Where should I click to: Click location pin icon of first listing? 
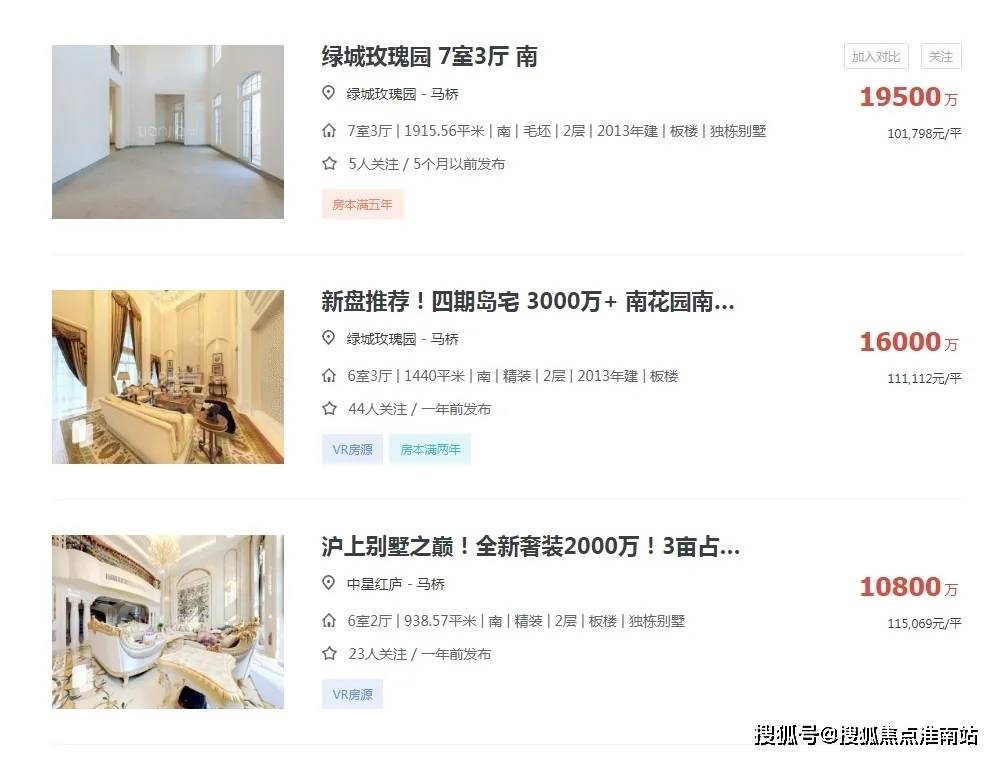click(x=328, y=93)
